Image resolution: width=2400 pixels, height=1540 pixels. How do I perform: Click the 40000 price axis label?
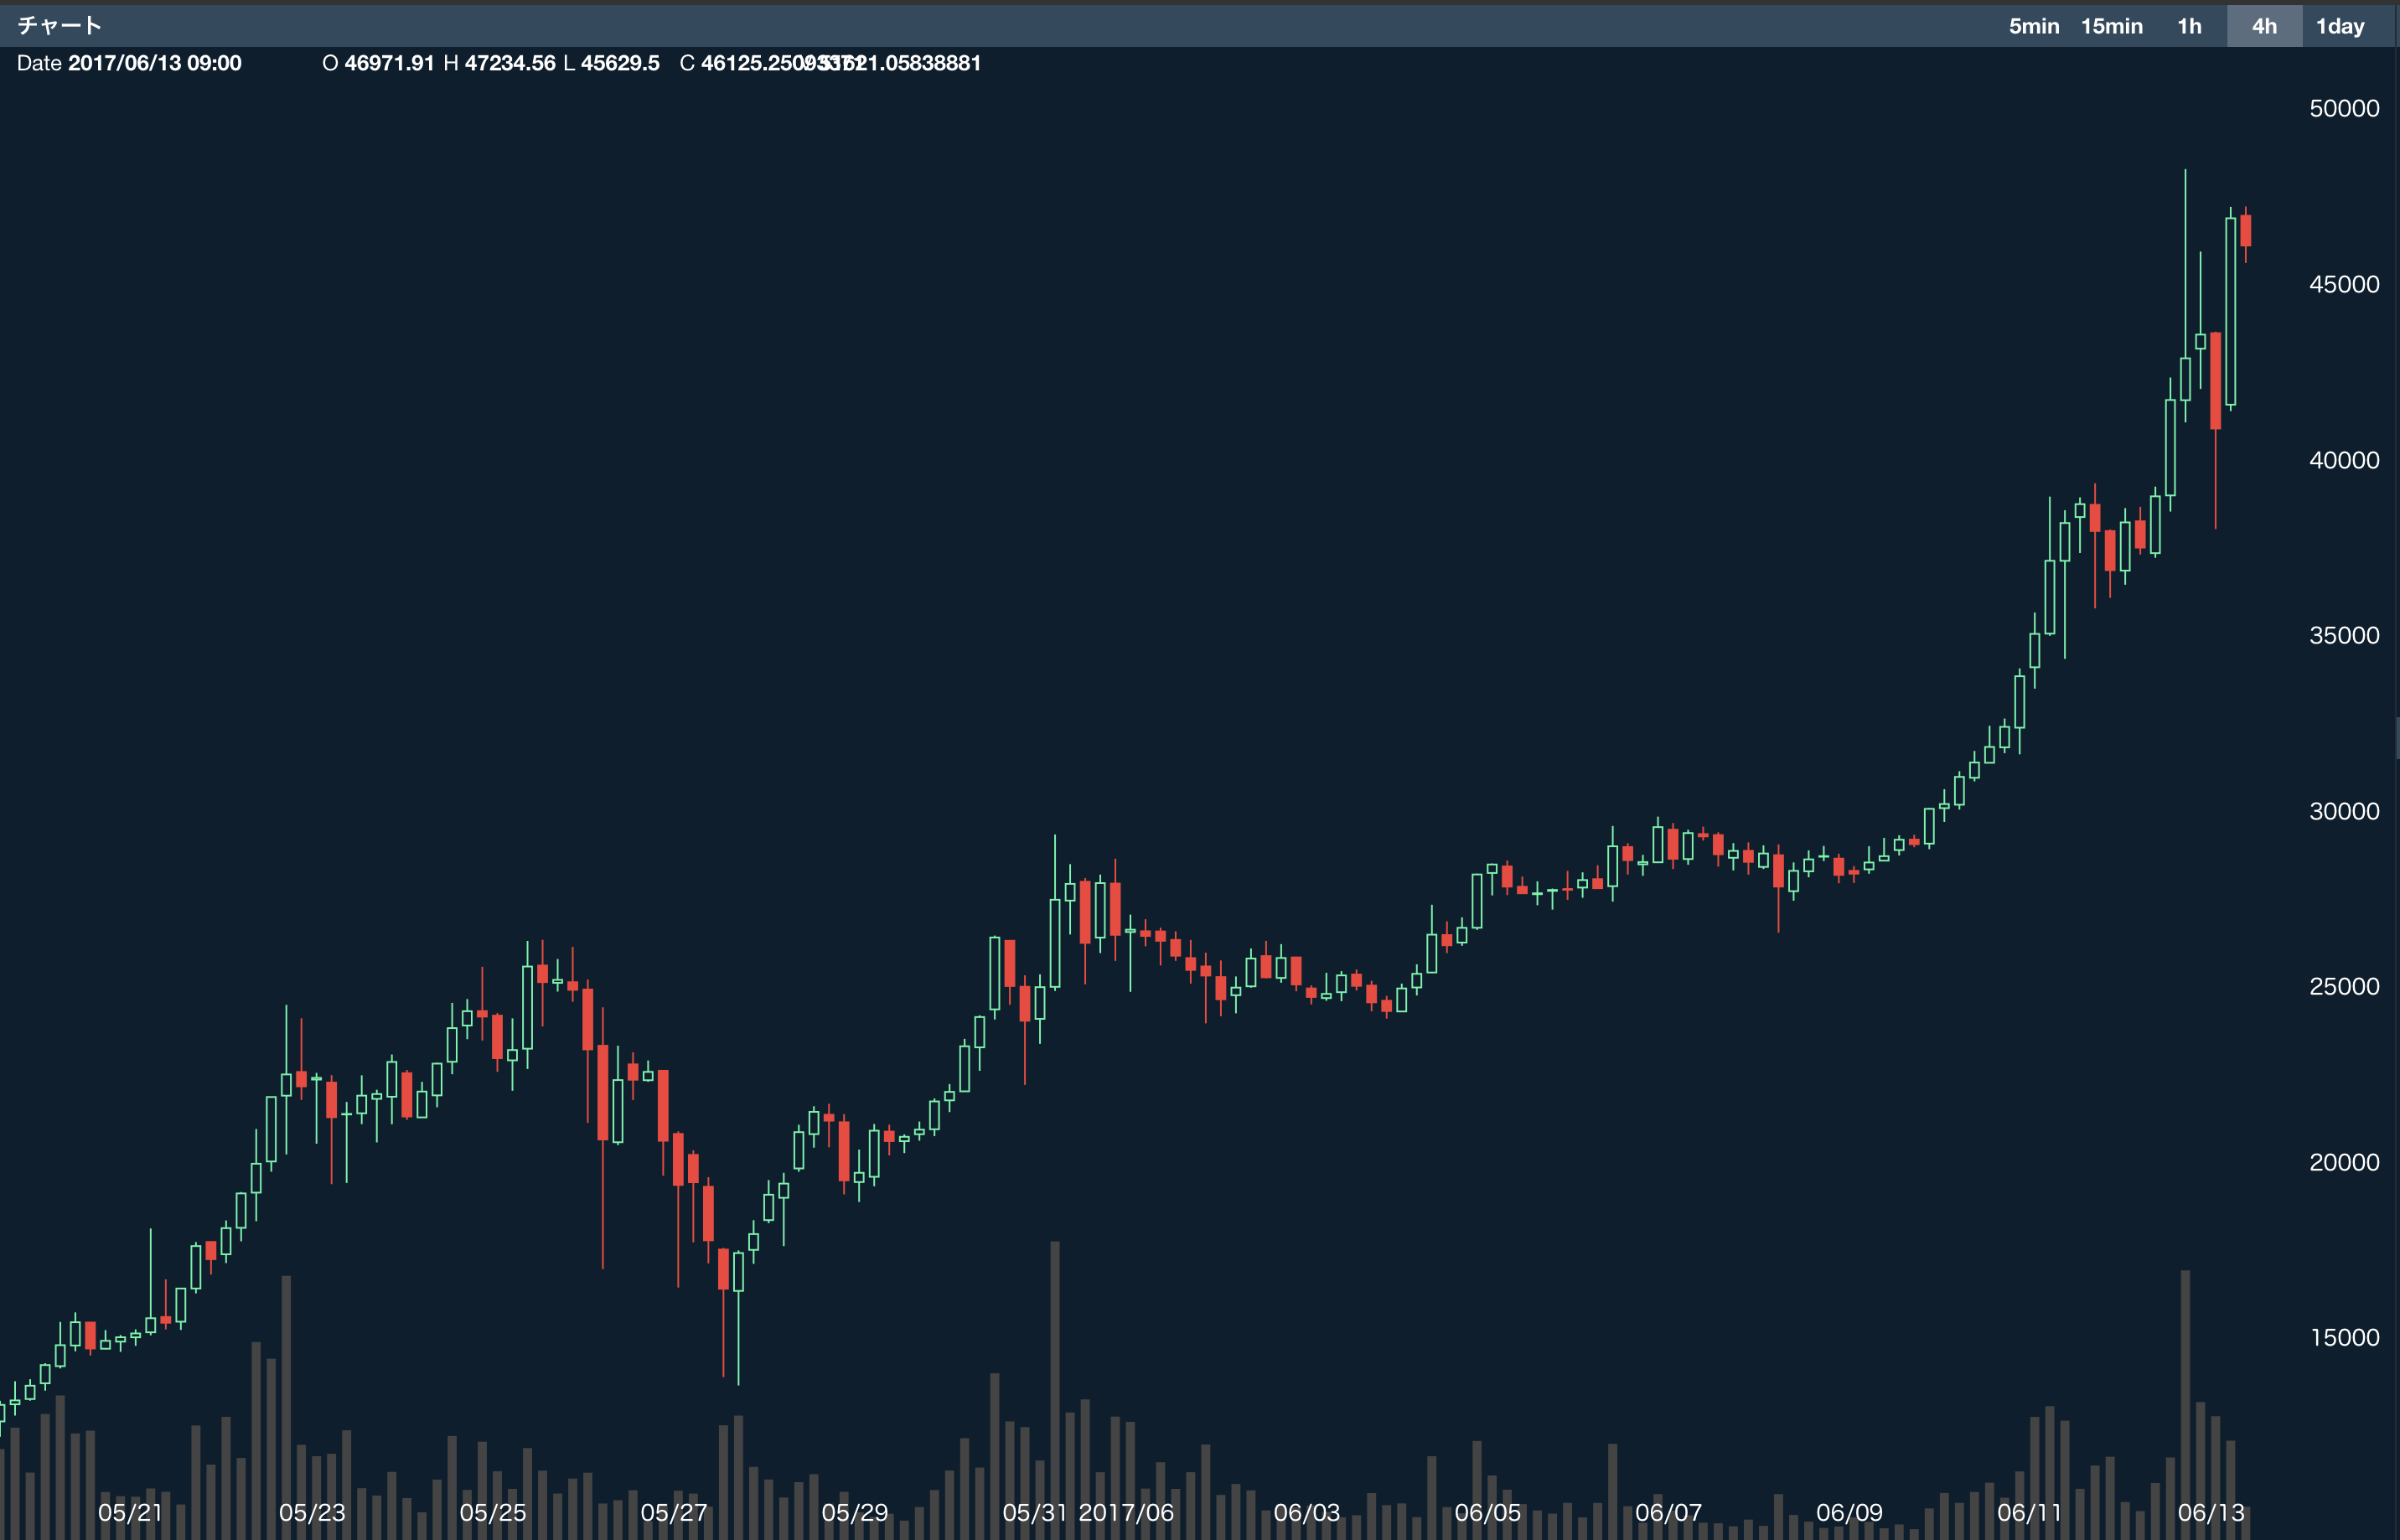click(2343, 460)
